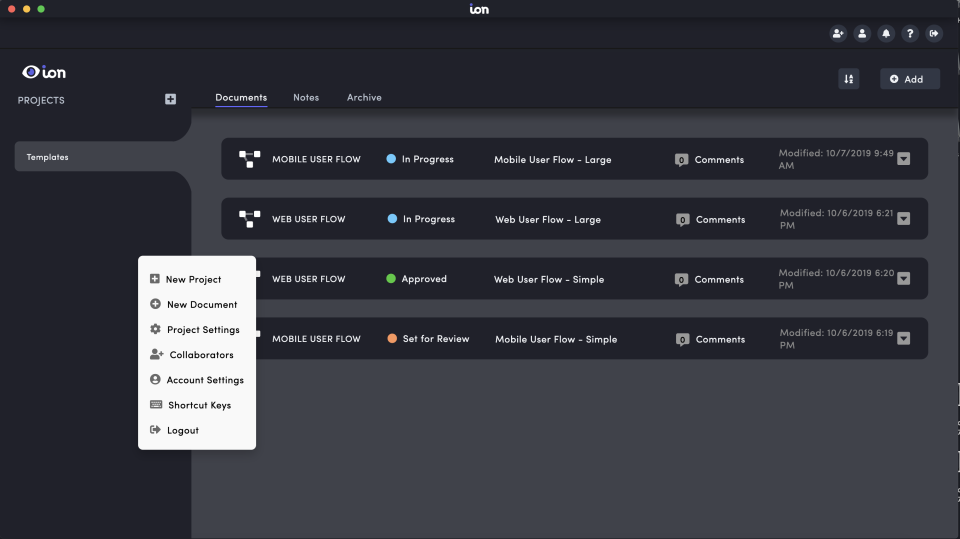Click Comments on Mobile User Flow Simple
Image resolution: width=960 pixels, height=539 pixels.
point(711,339)
